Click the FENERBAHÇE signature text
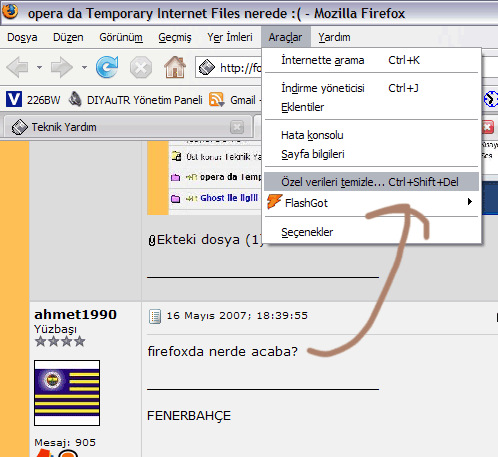Viewport: 498px width, 457px height. coord(189,416)
